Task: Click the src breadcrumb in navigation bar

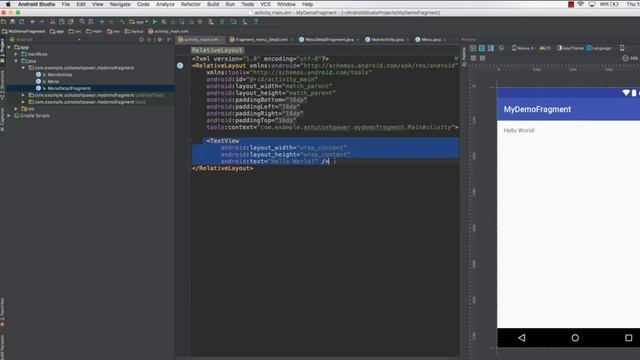Action: tap(74, 31)
